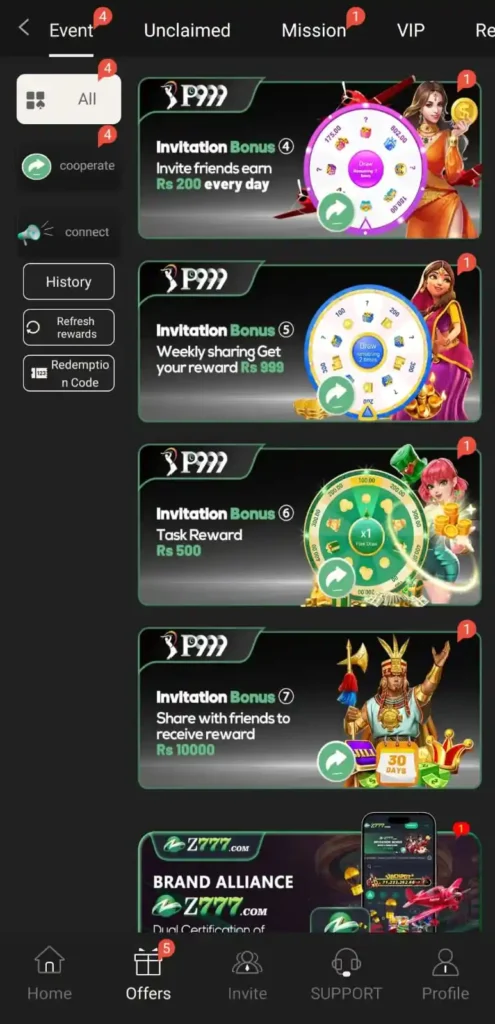
Task: Switch to the Mission tab
Action: tap(313, 30)
